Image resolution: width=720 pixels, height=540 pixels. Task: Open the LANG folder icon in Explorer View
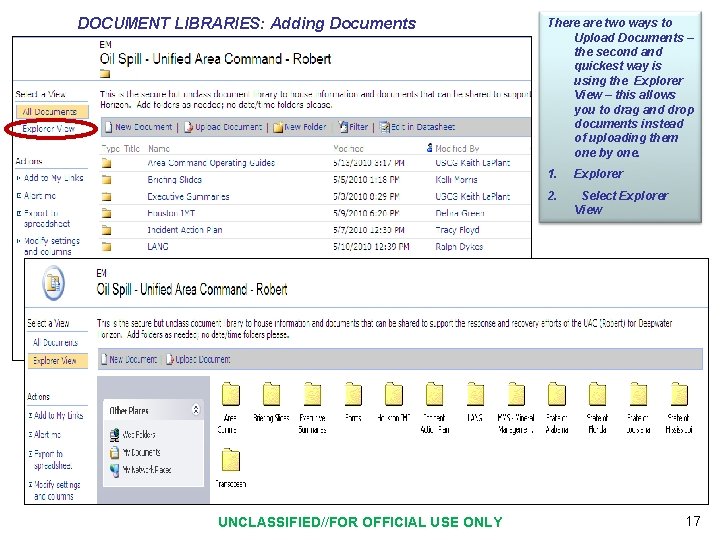point(475,394)
